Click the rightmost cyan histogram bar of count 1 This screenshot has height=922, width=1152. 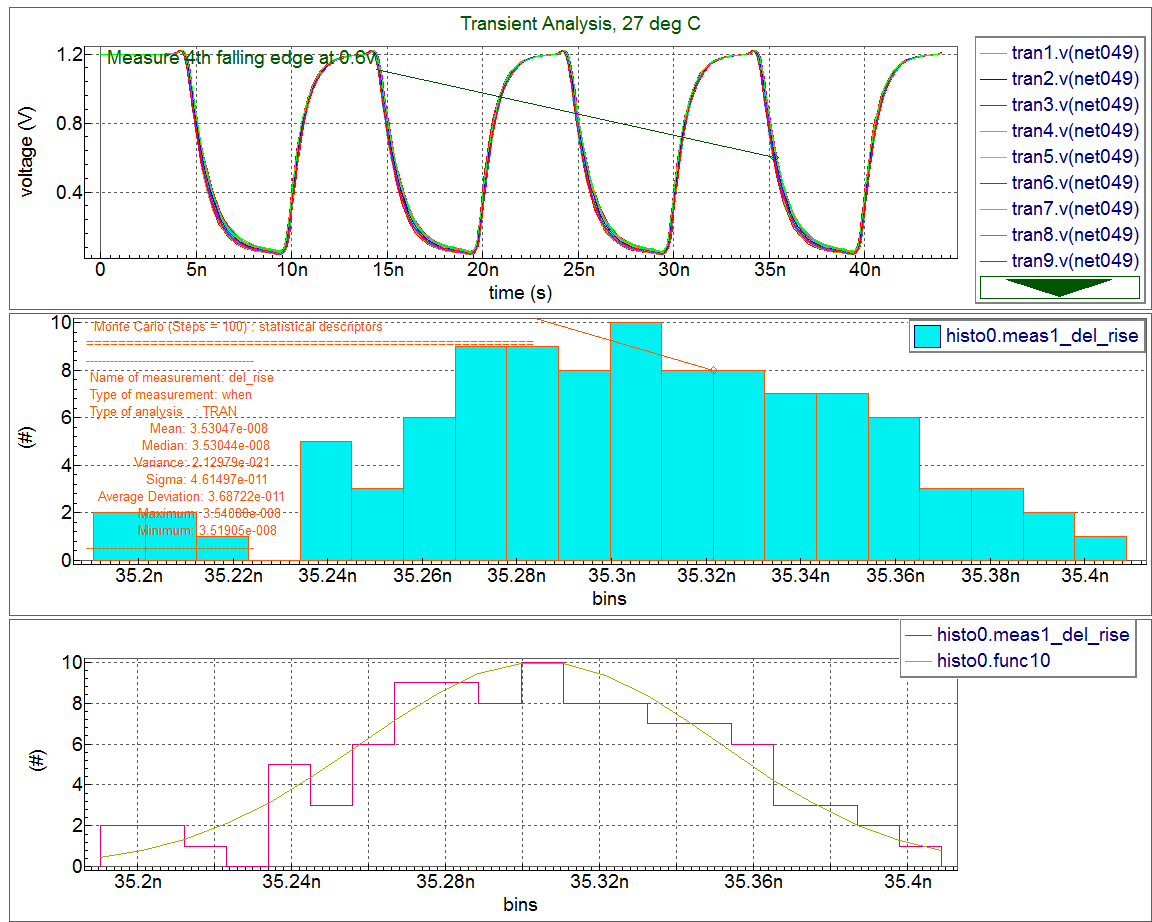click(1101, 549)
